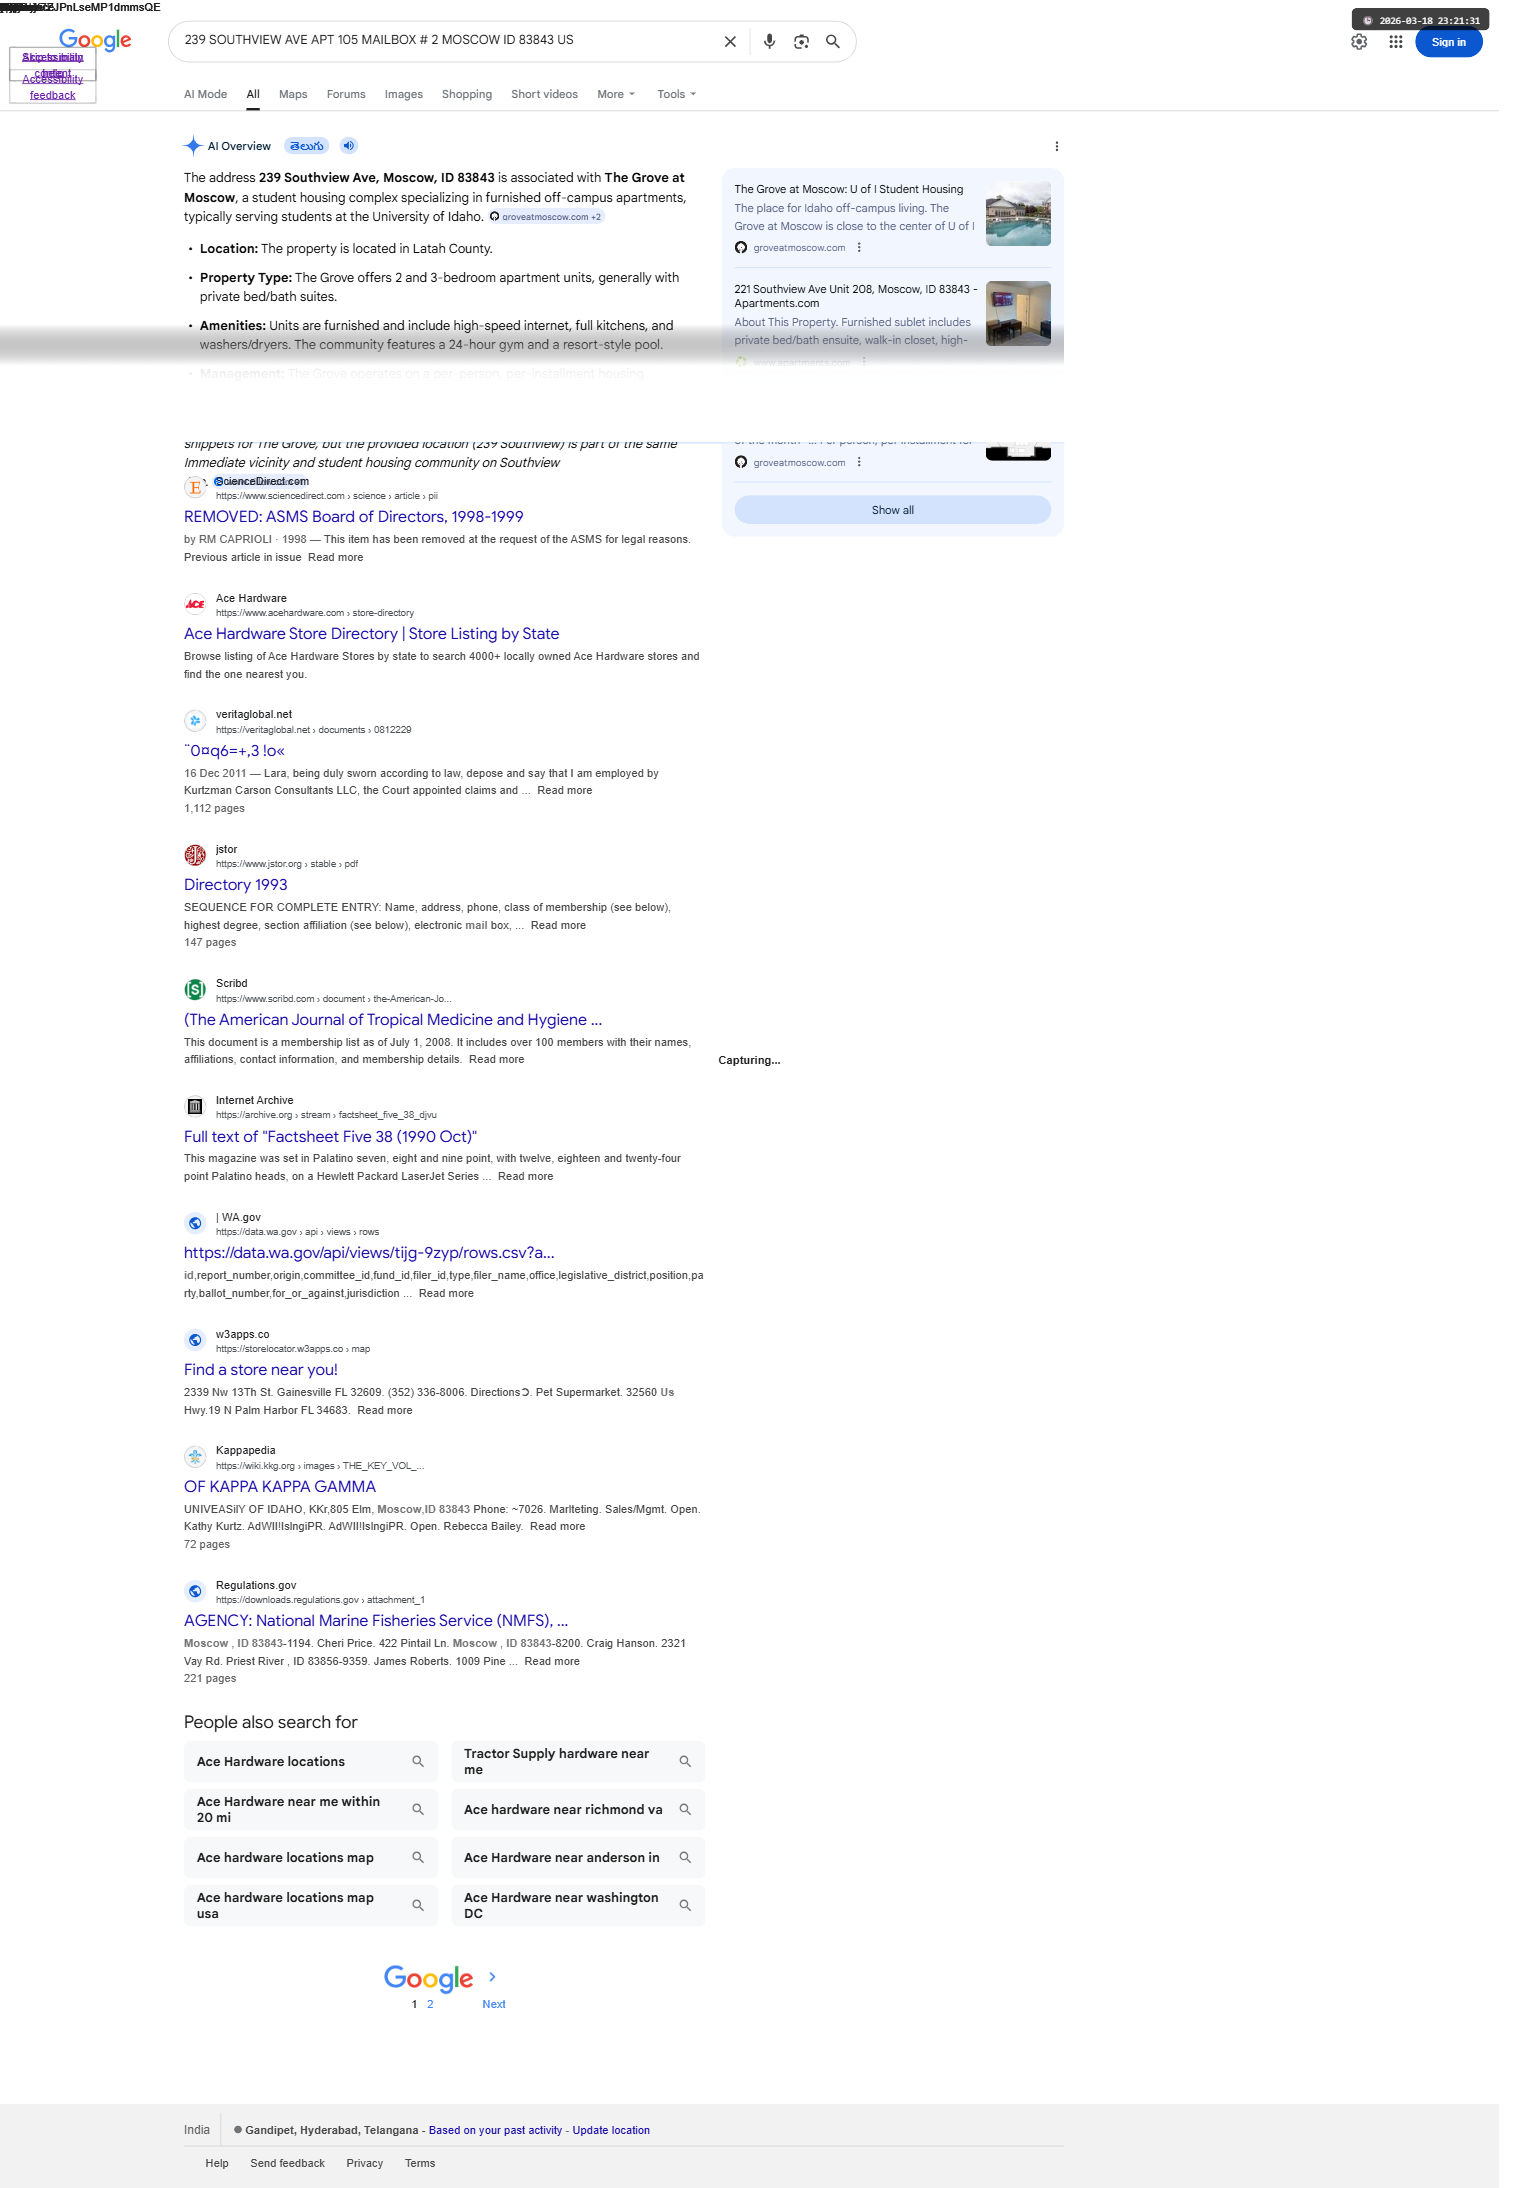Open options for lower groveatmoscow.com source card
Image resolution: width=1517 pixels, height=2188 pixels.
click(859, 463)
